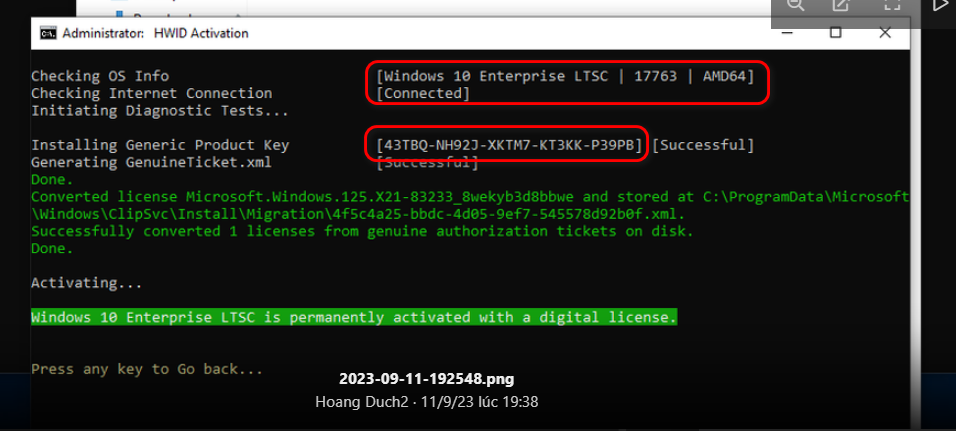The height and width of the screenshot is (431, 956).
Task: Click 'Installing Generic Product Key' line
Action: [x=160, y=145]
